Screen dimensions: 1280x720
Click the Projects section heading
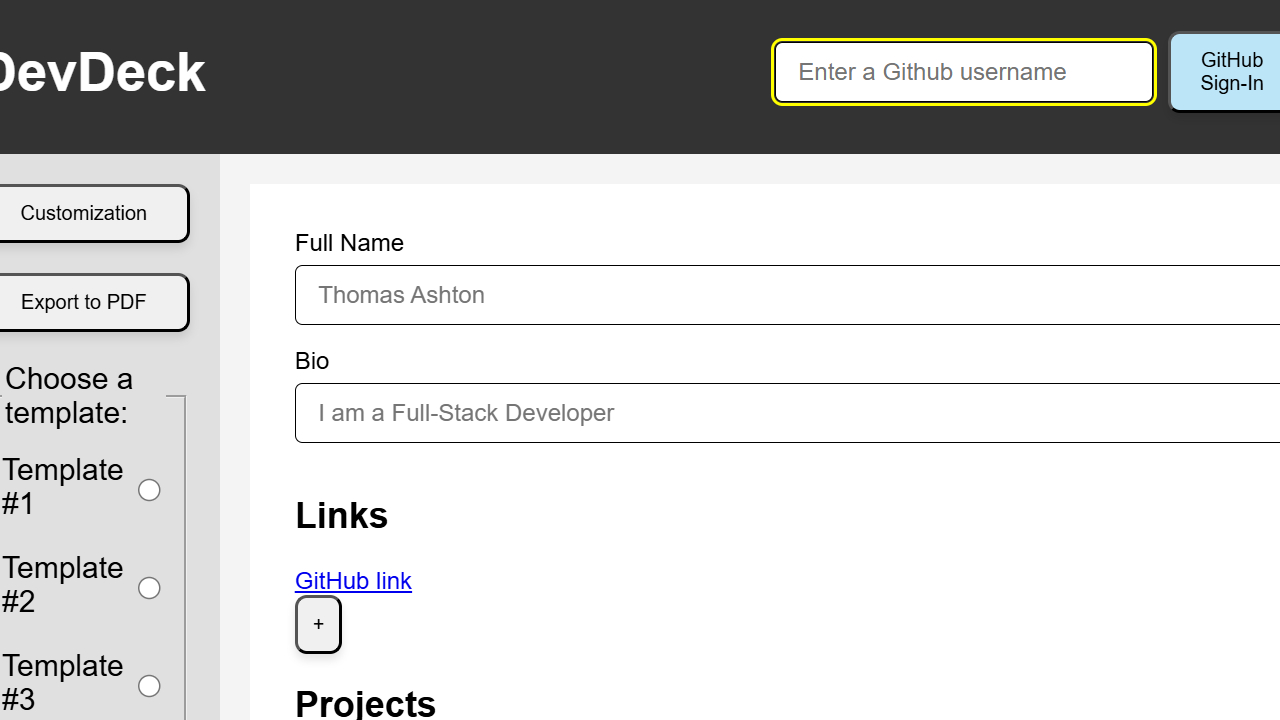click(365, 703)
